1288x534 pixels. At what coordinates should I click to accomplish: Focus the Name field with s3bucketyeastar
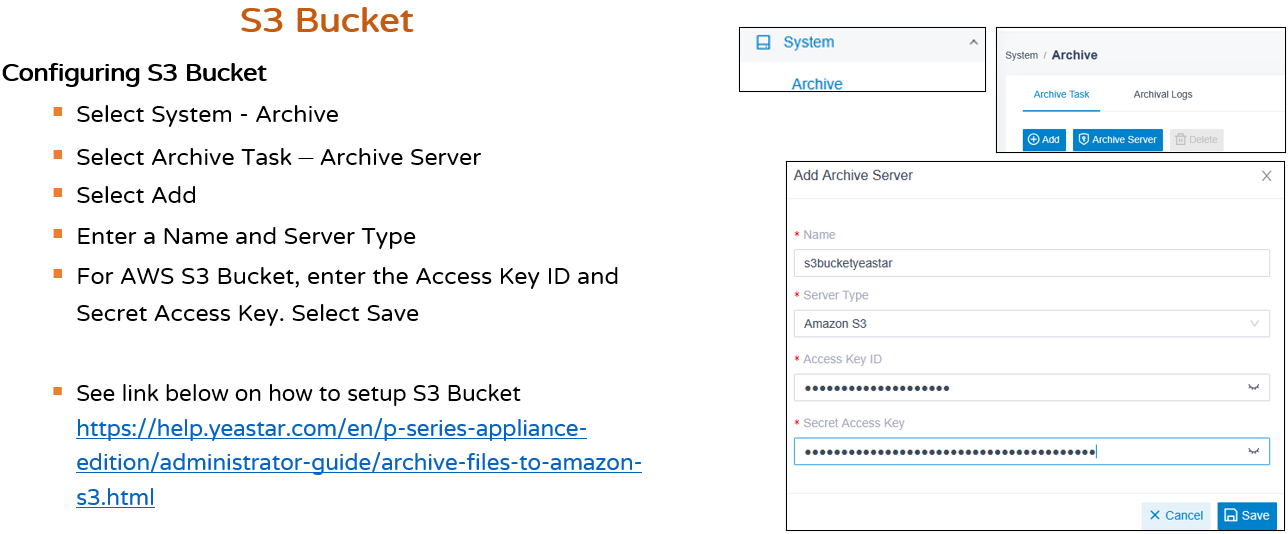tap(1032, 263)
